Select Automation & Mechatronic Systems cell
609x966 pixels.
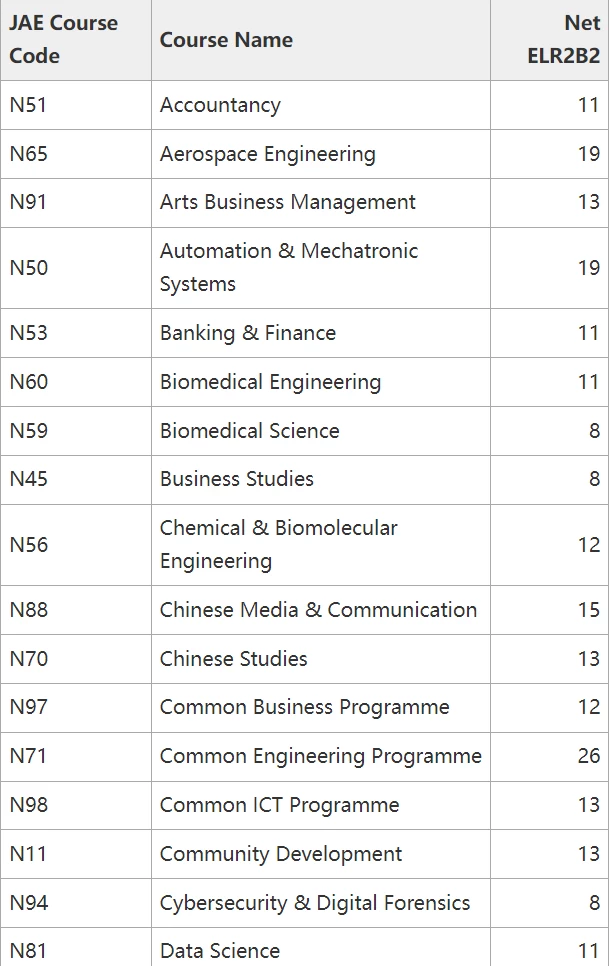tap(321, 268)
